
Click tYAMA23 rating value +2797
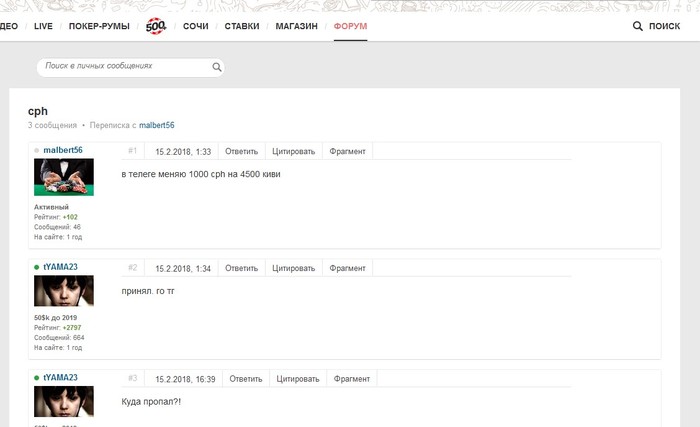[72, 327]
